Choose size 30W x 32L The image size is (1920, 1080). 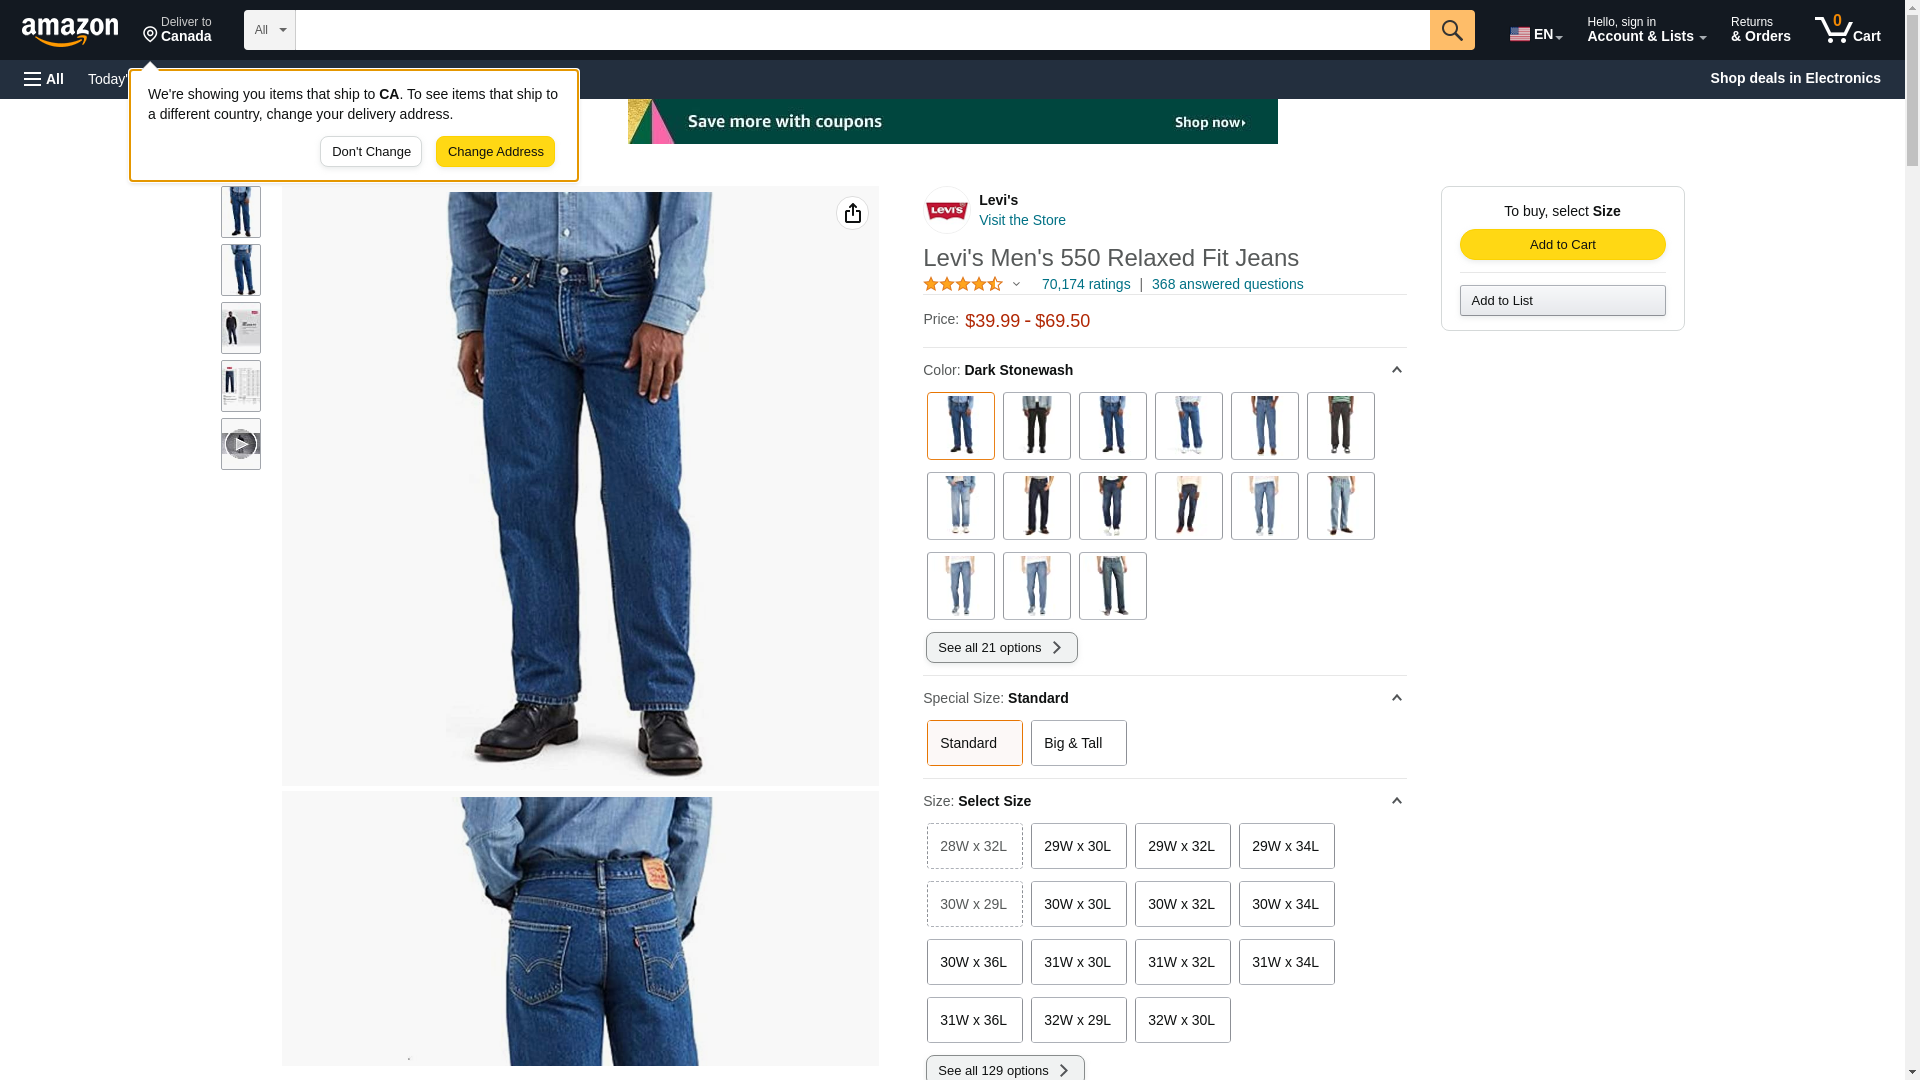point(1182,904)
